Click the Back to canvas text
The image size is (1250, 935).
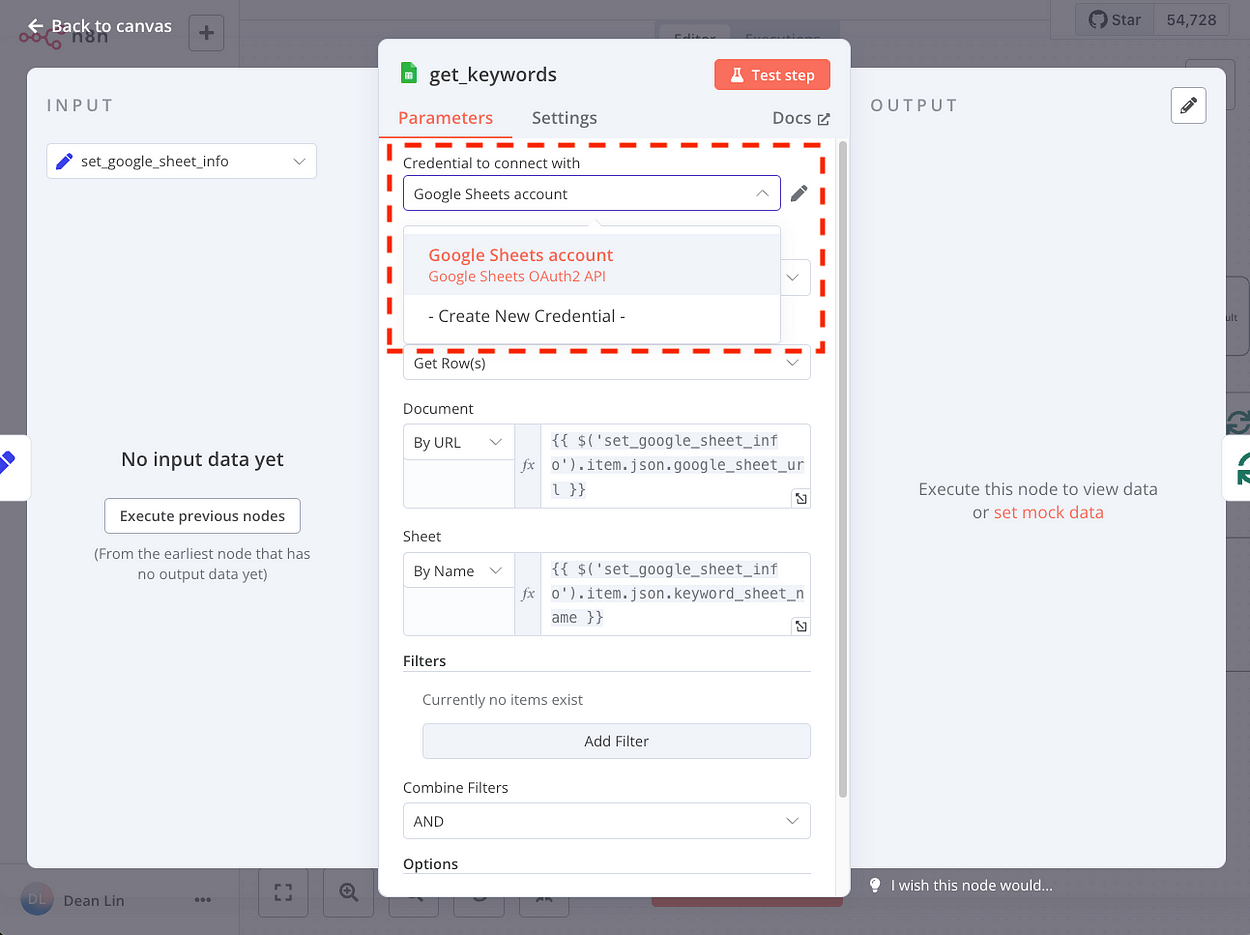(112, 26)
